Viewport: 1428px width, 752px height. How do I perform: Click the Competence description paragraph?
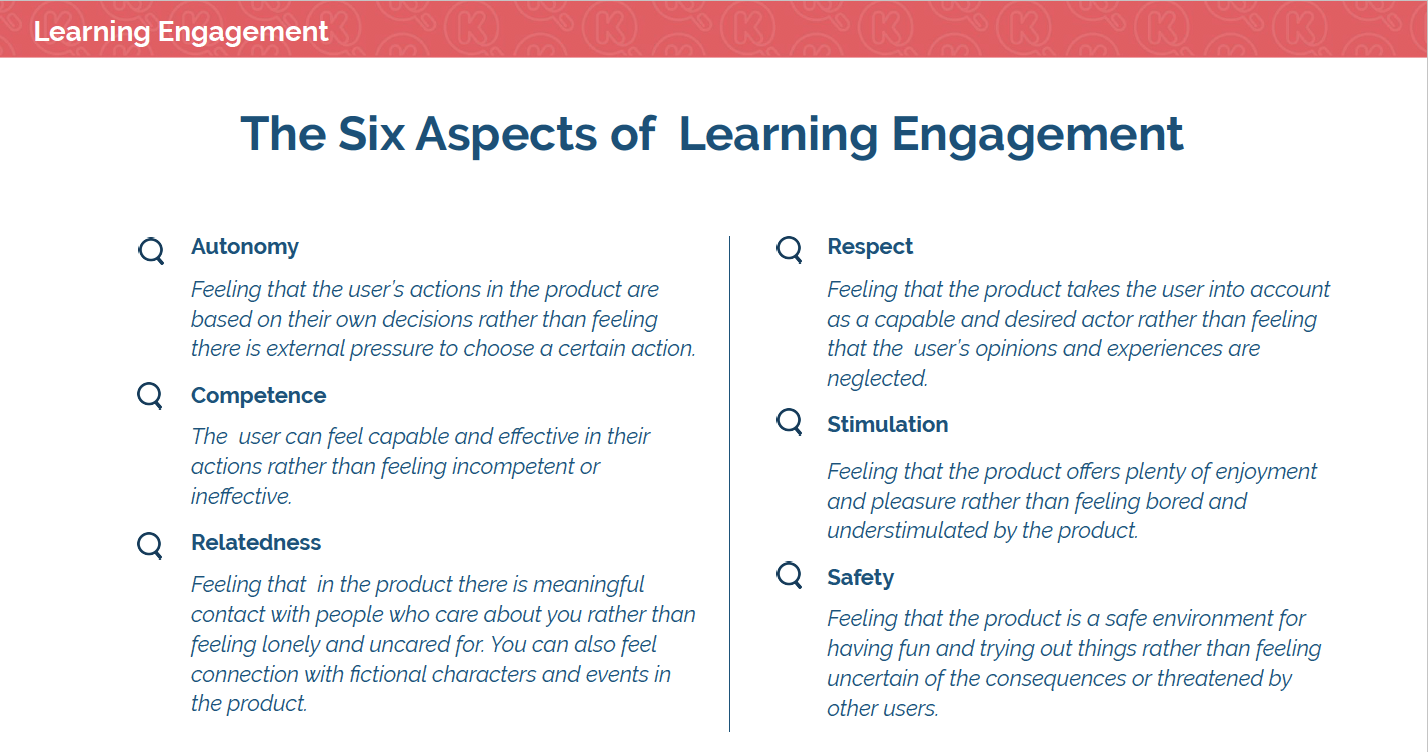[421, 466]
